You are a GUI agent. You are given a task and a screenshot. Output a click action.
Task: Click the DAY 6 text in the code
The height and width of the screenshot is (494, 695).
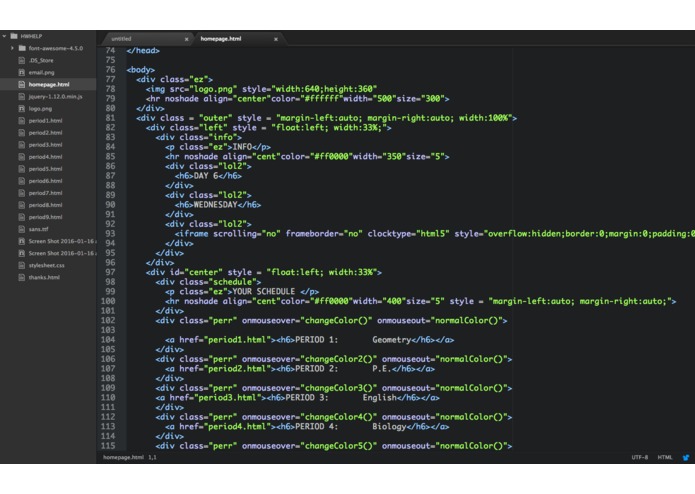coord(206,176)
